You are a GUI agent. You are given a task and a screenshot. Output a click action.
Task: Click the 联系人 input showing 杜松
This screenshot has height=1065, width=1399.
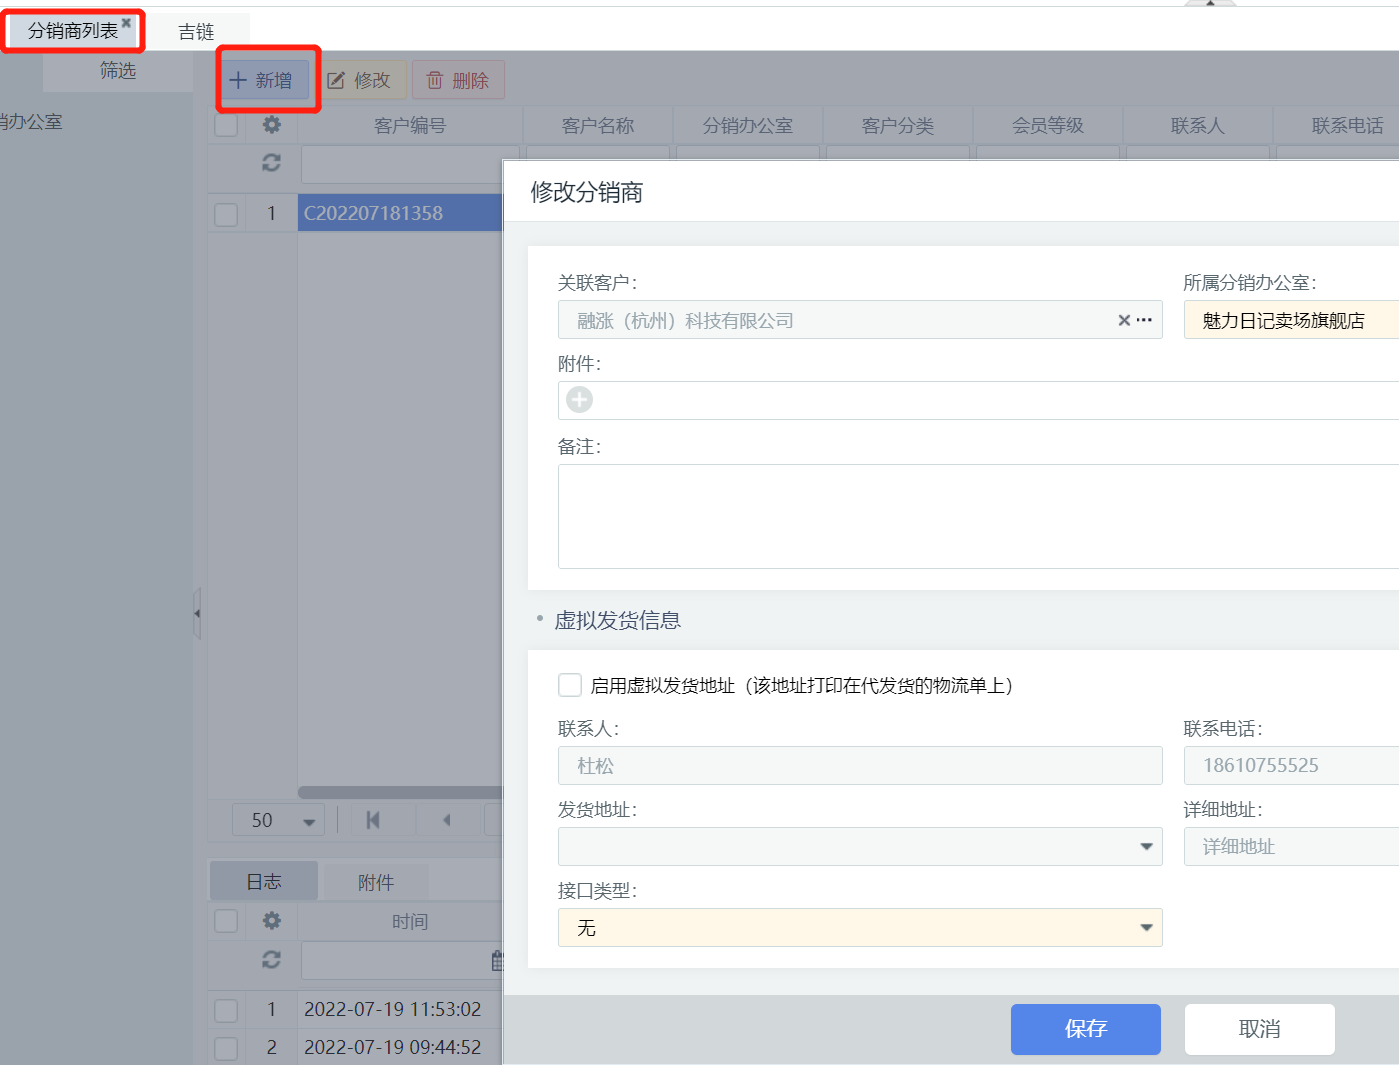[860, 766]
